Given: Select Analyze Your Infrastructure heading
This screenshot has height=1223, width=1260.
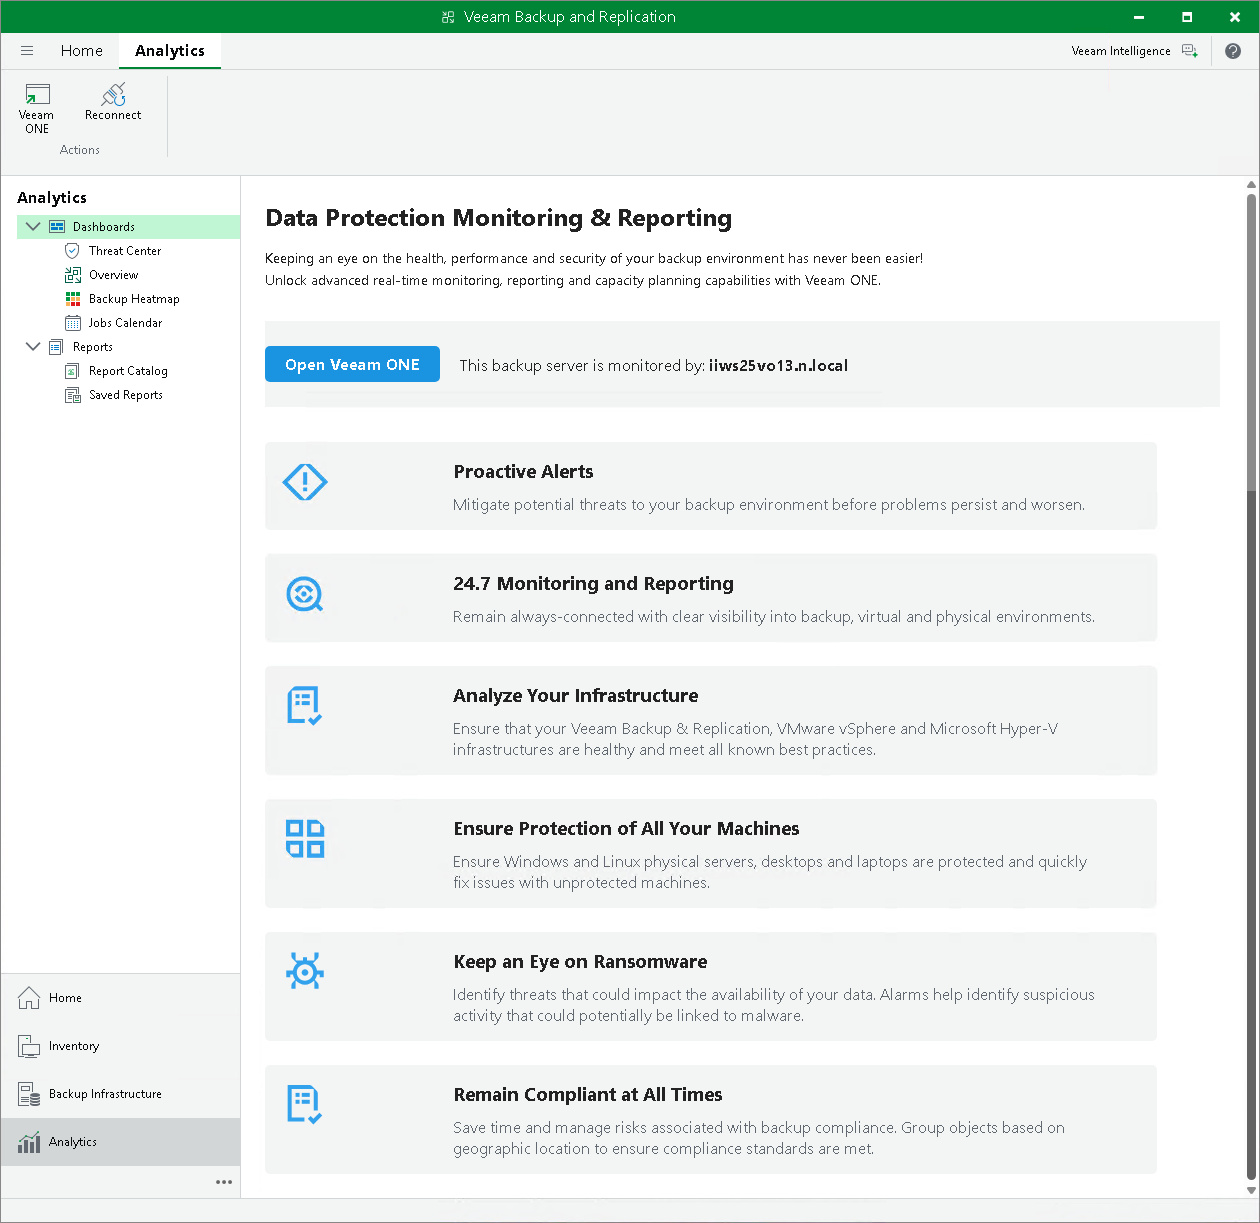Looking at the screenshot, I should coord(576,696).
